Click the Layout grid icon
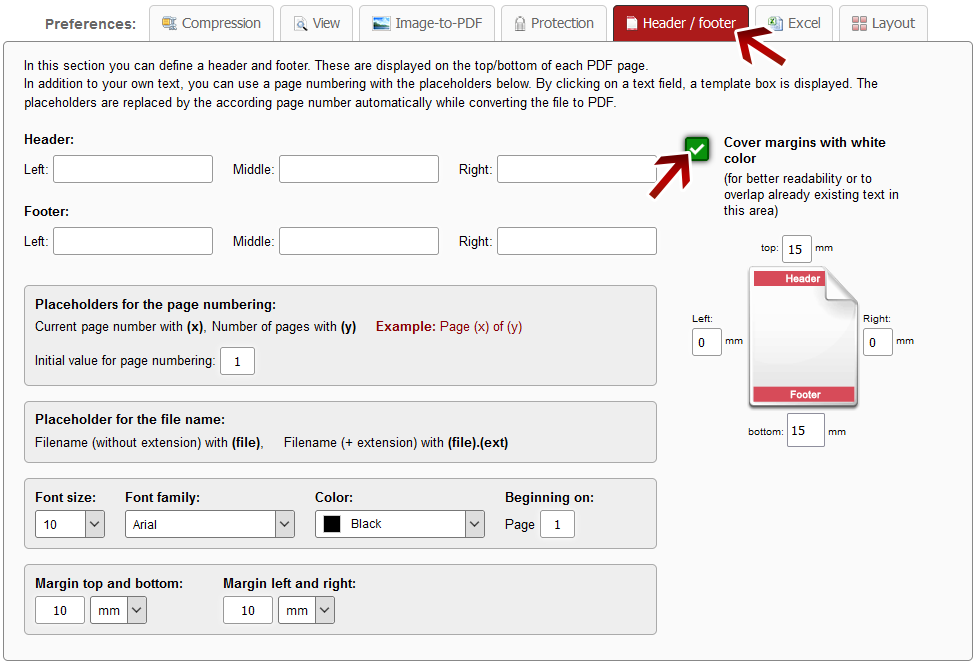 (859, 23)
